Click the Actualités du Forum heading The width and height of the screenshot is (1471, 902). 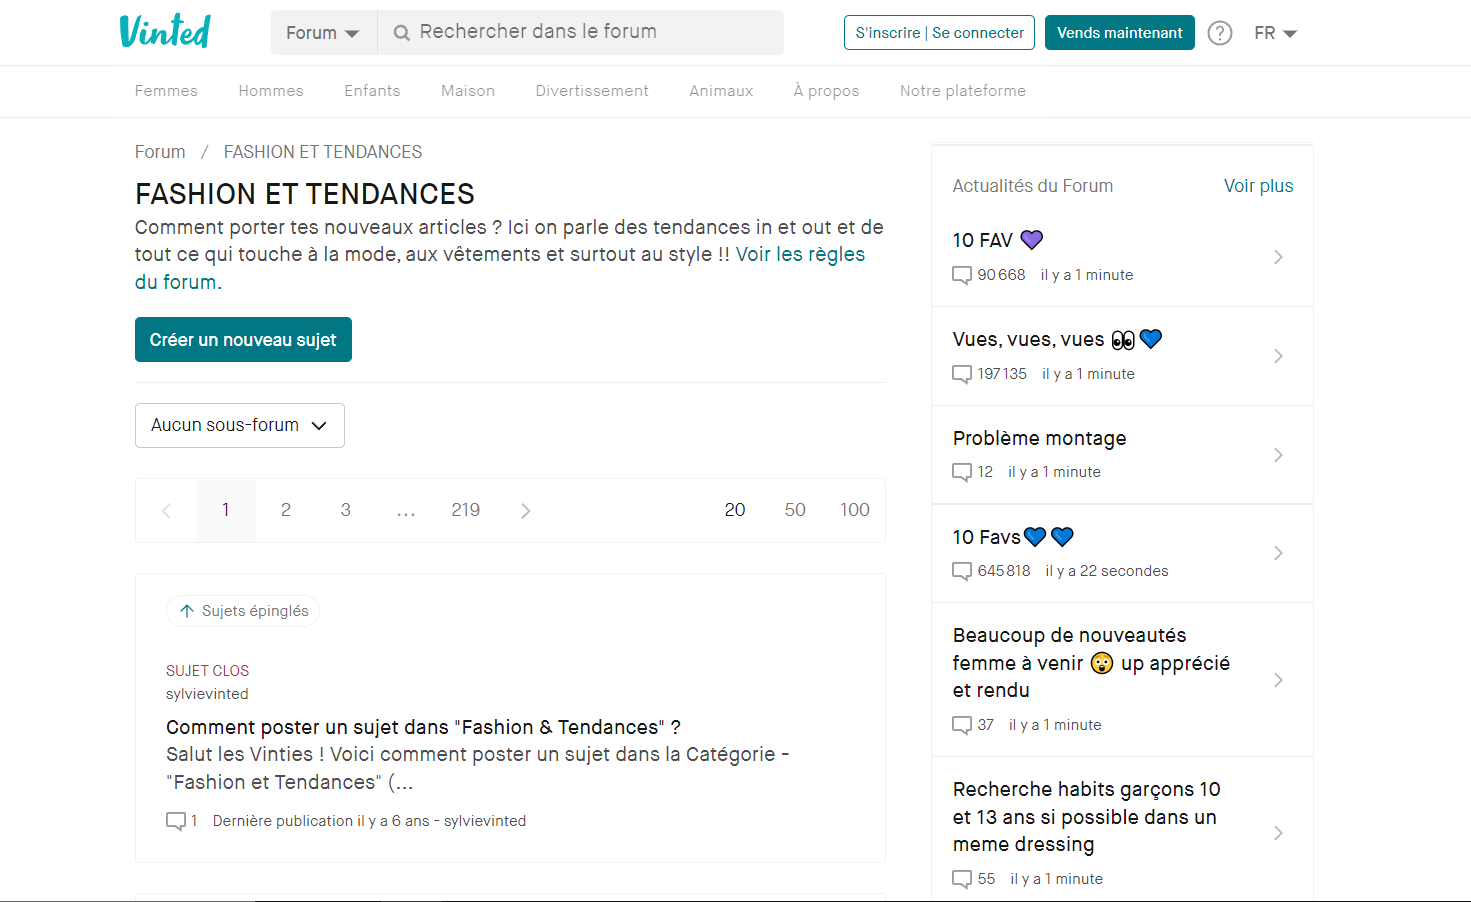tap(1033, 186)
